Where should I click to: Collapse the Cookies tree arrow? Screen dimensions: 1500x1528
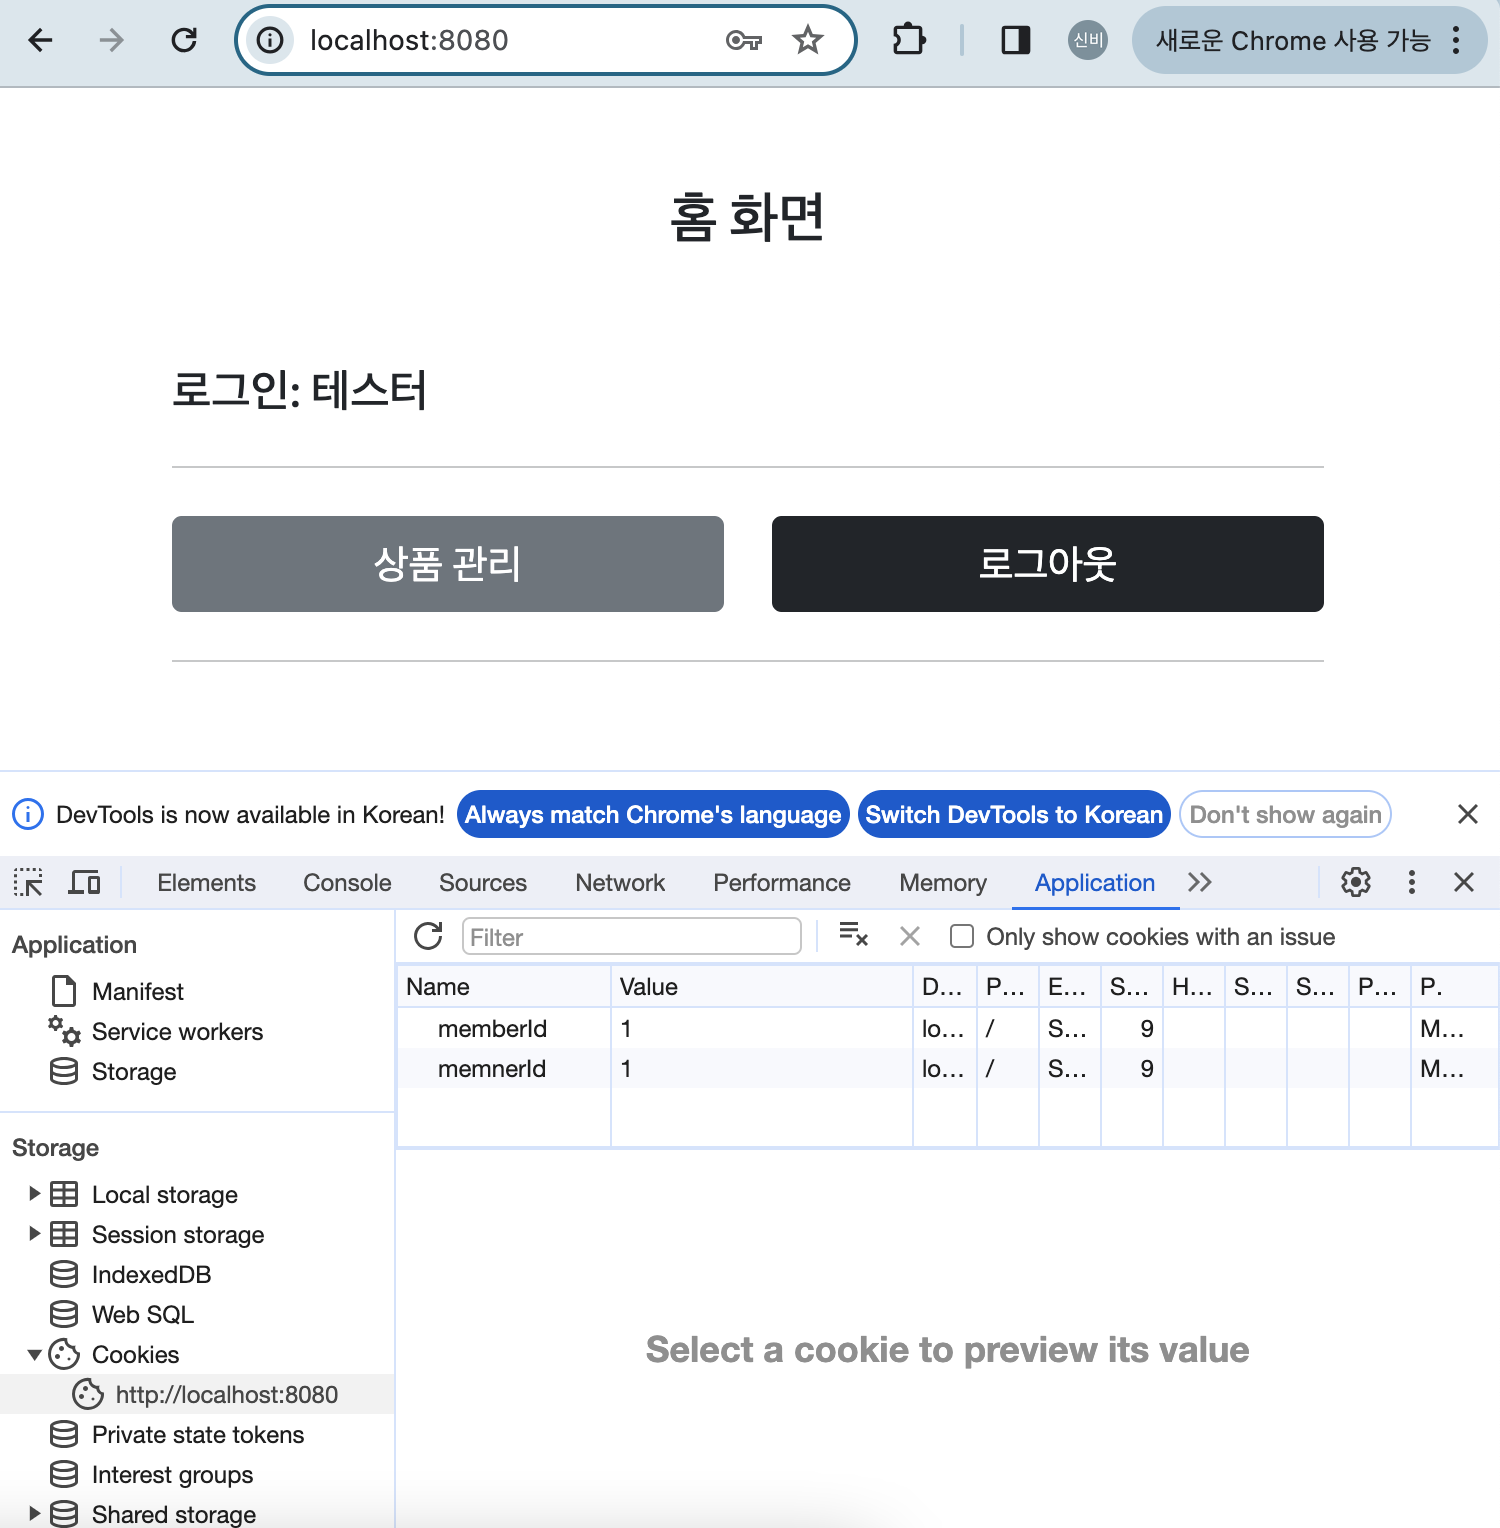(x=34, y=1354)
